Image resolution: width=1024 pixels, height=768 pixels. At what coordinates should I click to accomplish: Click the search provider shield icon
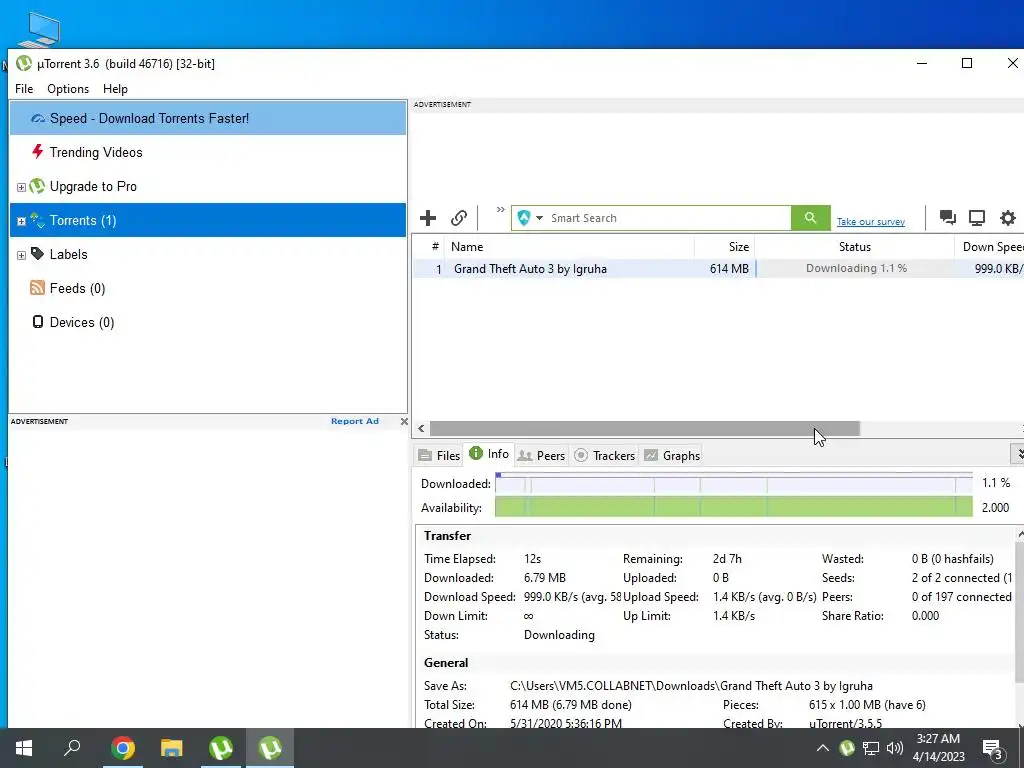(x=524, y=217)
